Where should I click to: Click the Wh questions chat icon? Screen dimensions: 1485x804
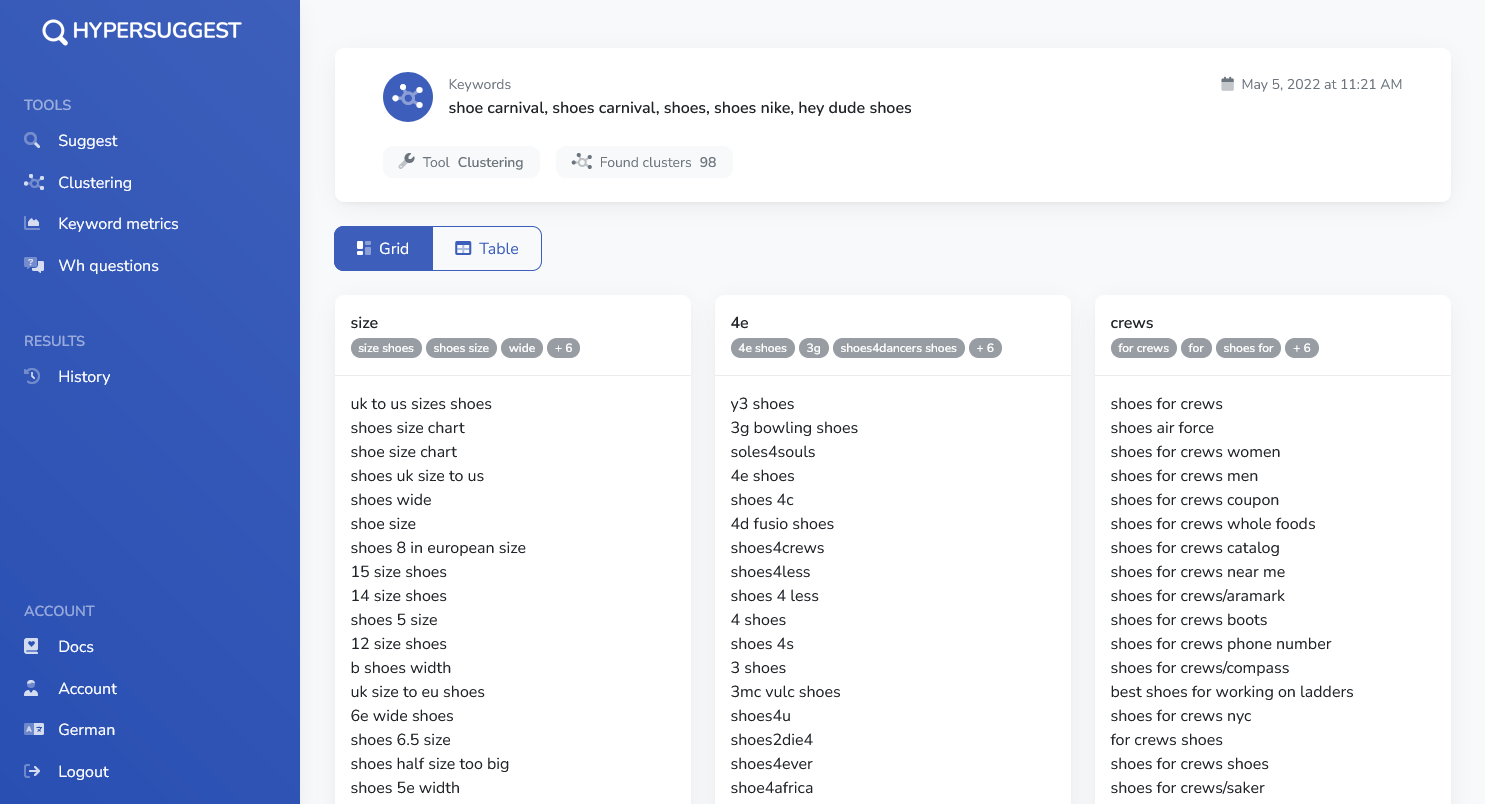tap(33, 265)
